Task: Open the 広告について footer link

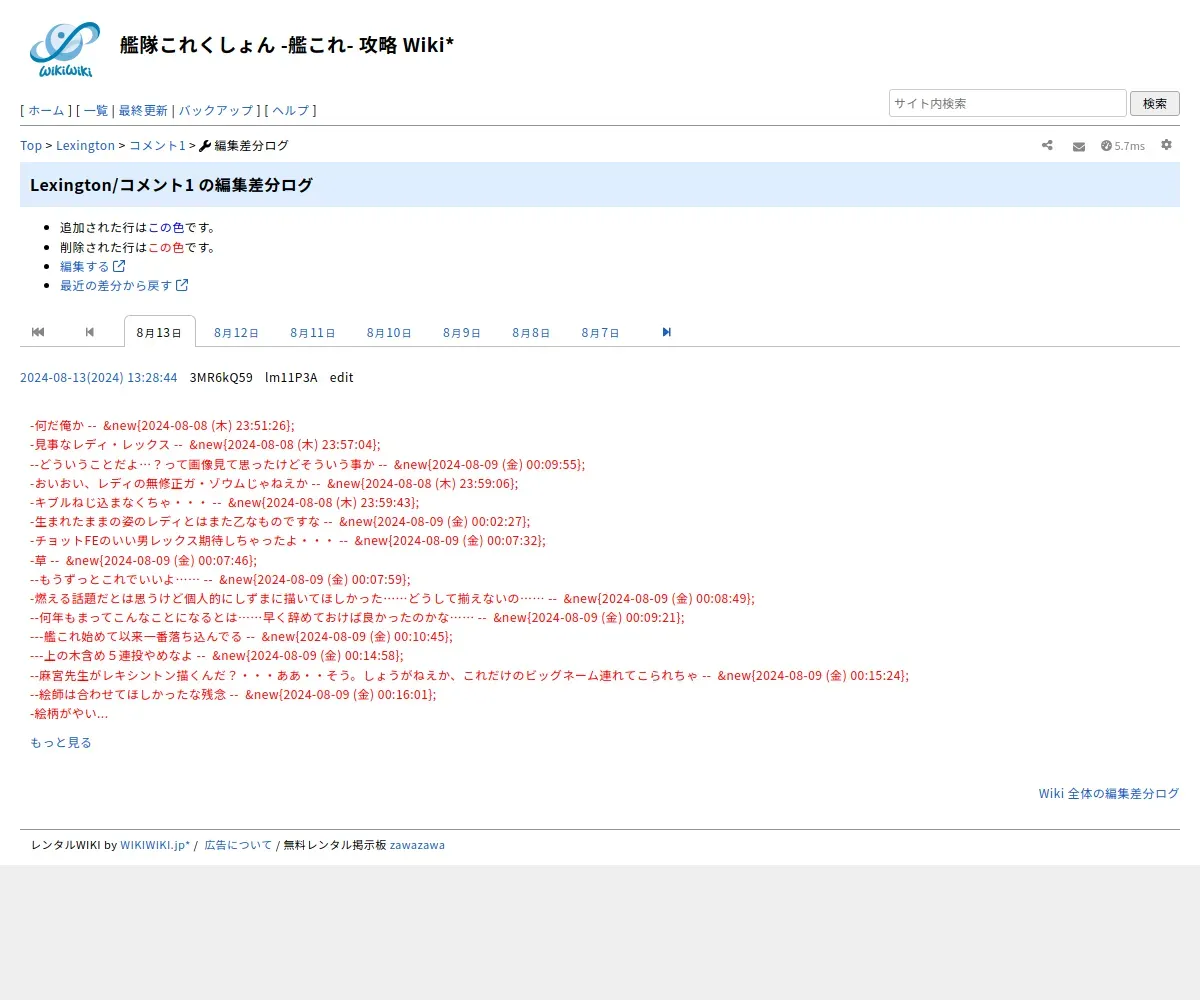Action: tap(238, 845)
